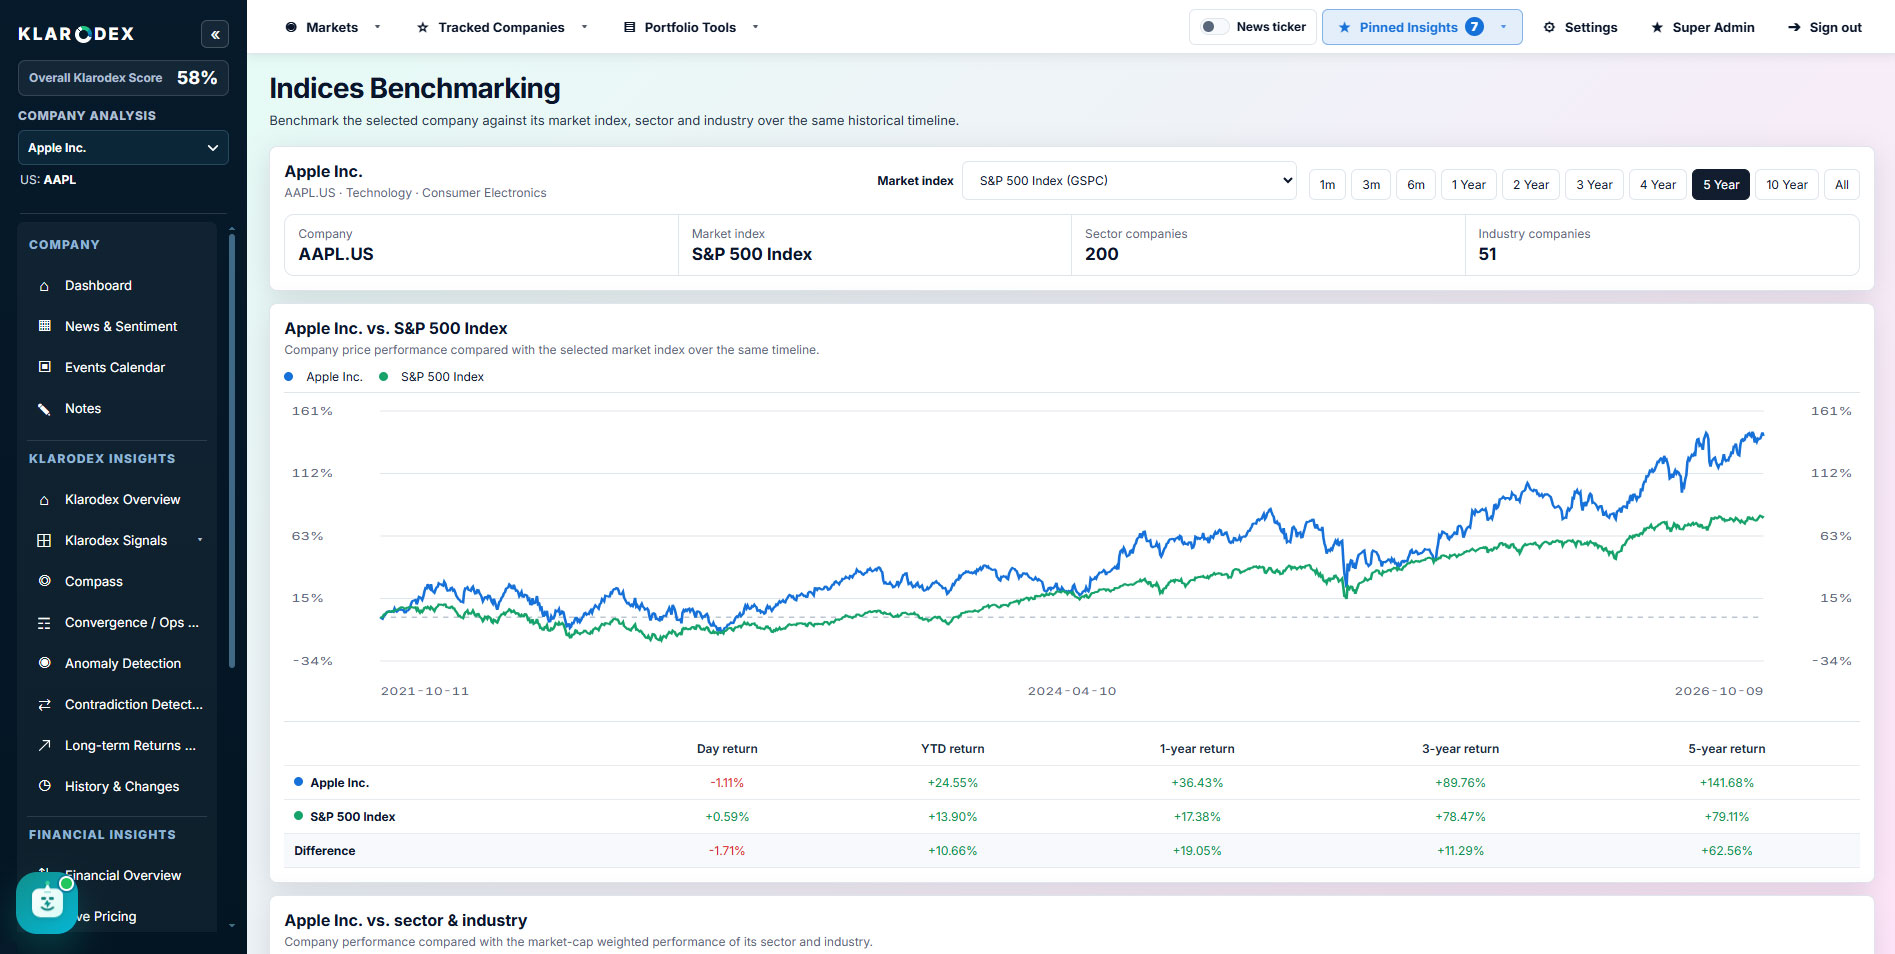This screenshot has height=954, width=1895.
Task: Open the Apple Inc. company selector
Action: tap(123, 148)
